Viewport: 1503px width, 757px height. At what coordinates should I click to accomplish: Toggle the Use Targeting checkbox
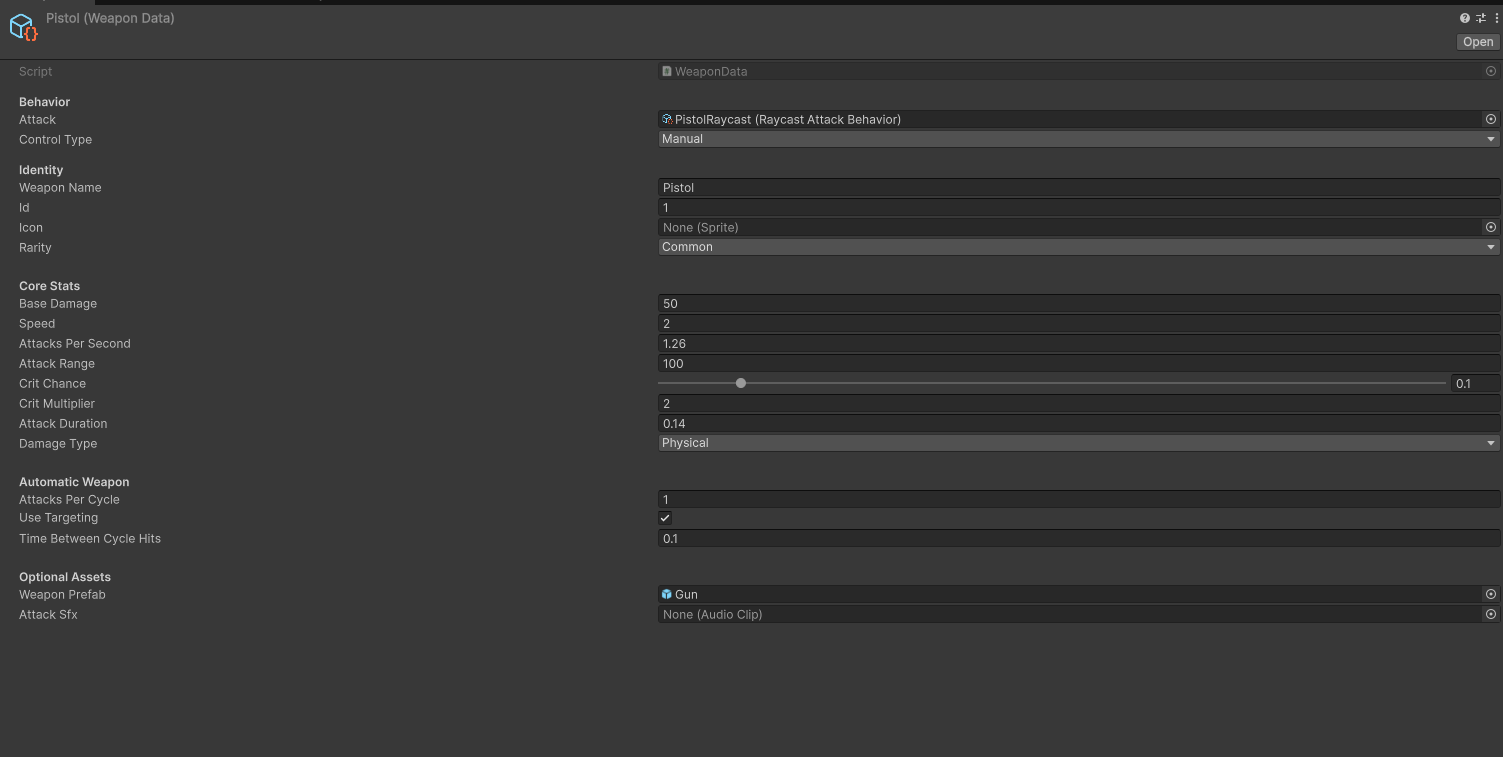click(665, 518)
